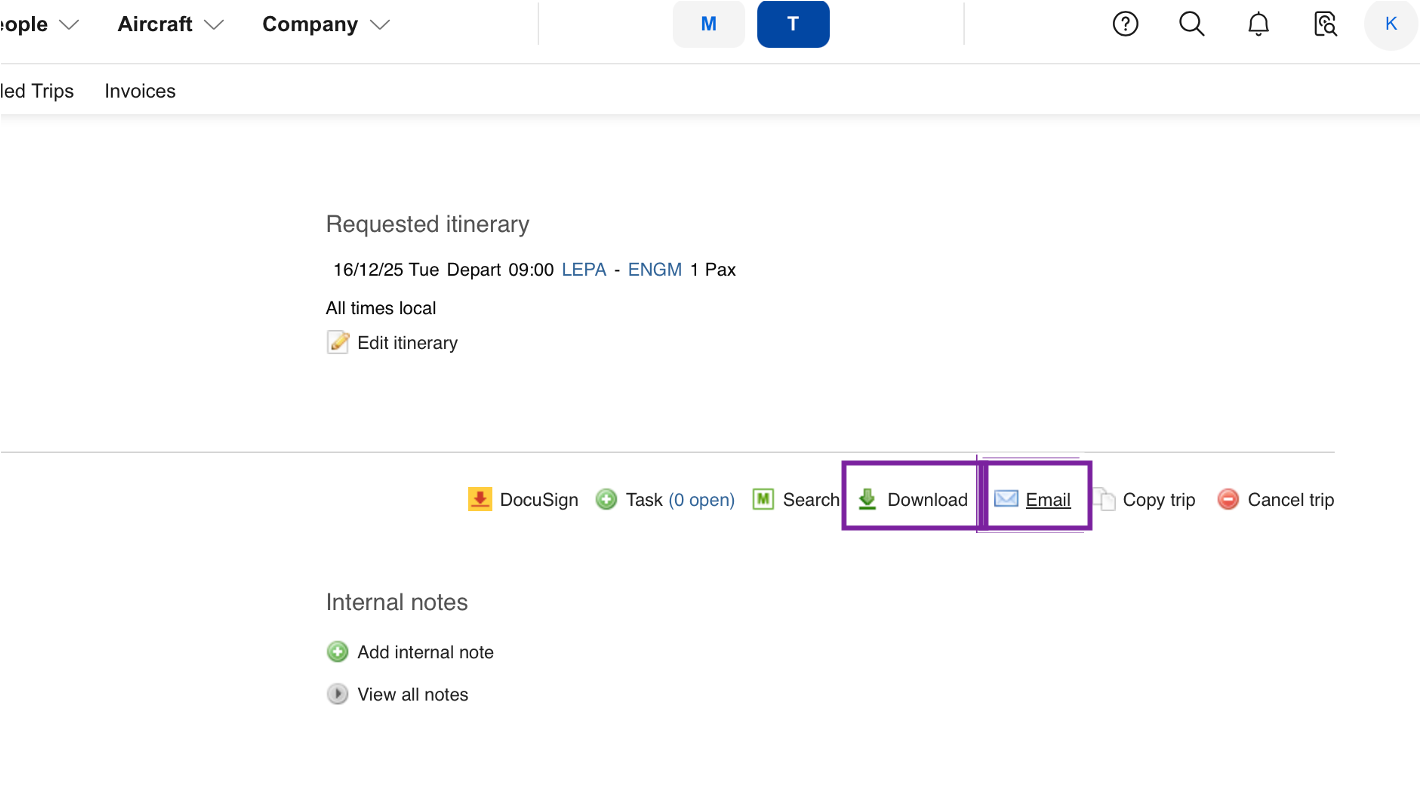The image size is (1420, 810).
Task: Click the document search icon
Action: point(1325,24)
